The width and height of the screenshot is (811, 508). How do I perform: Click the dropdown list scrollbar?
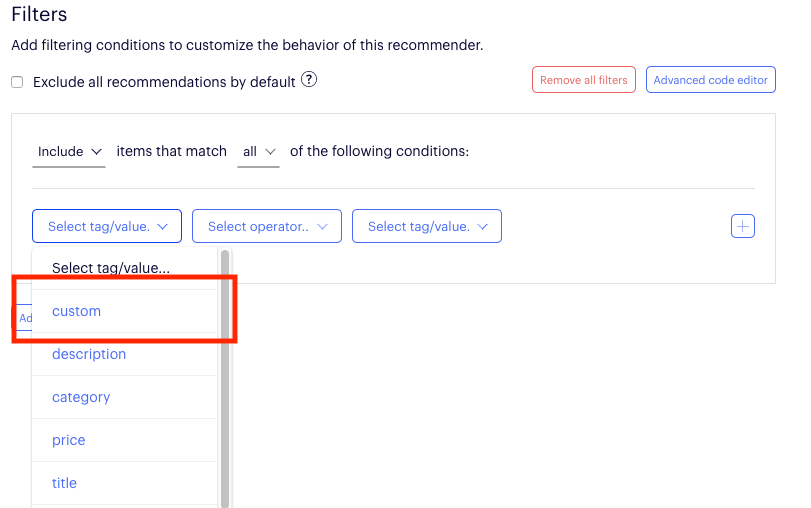(x=225, y=379)
